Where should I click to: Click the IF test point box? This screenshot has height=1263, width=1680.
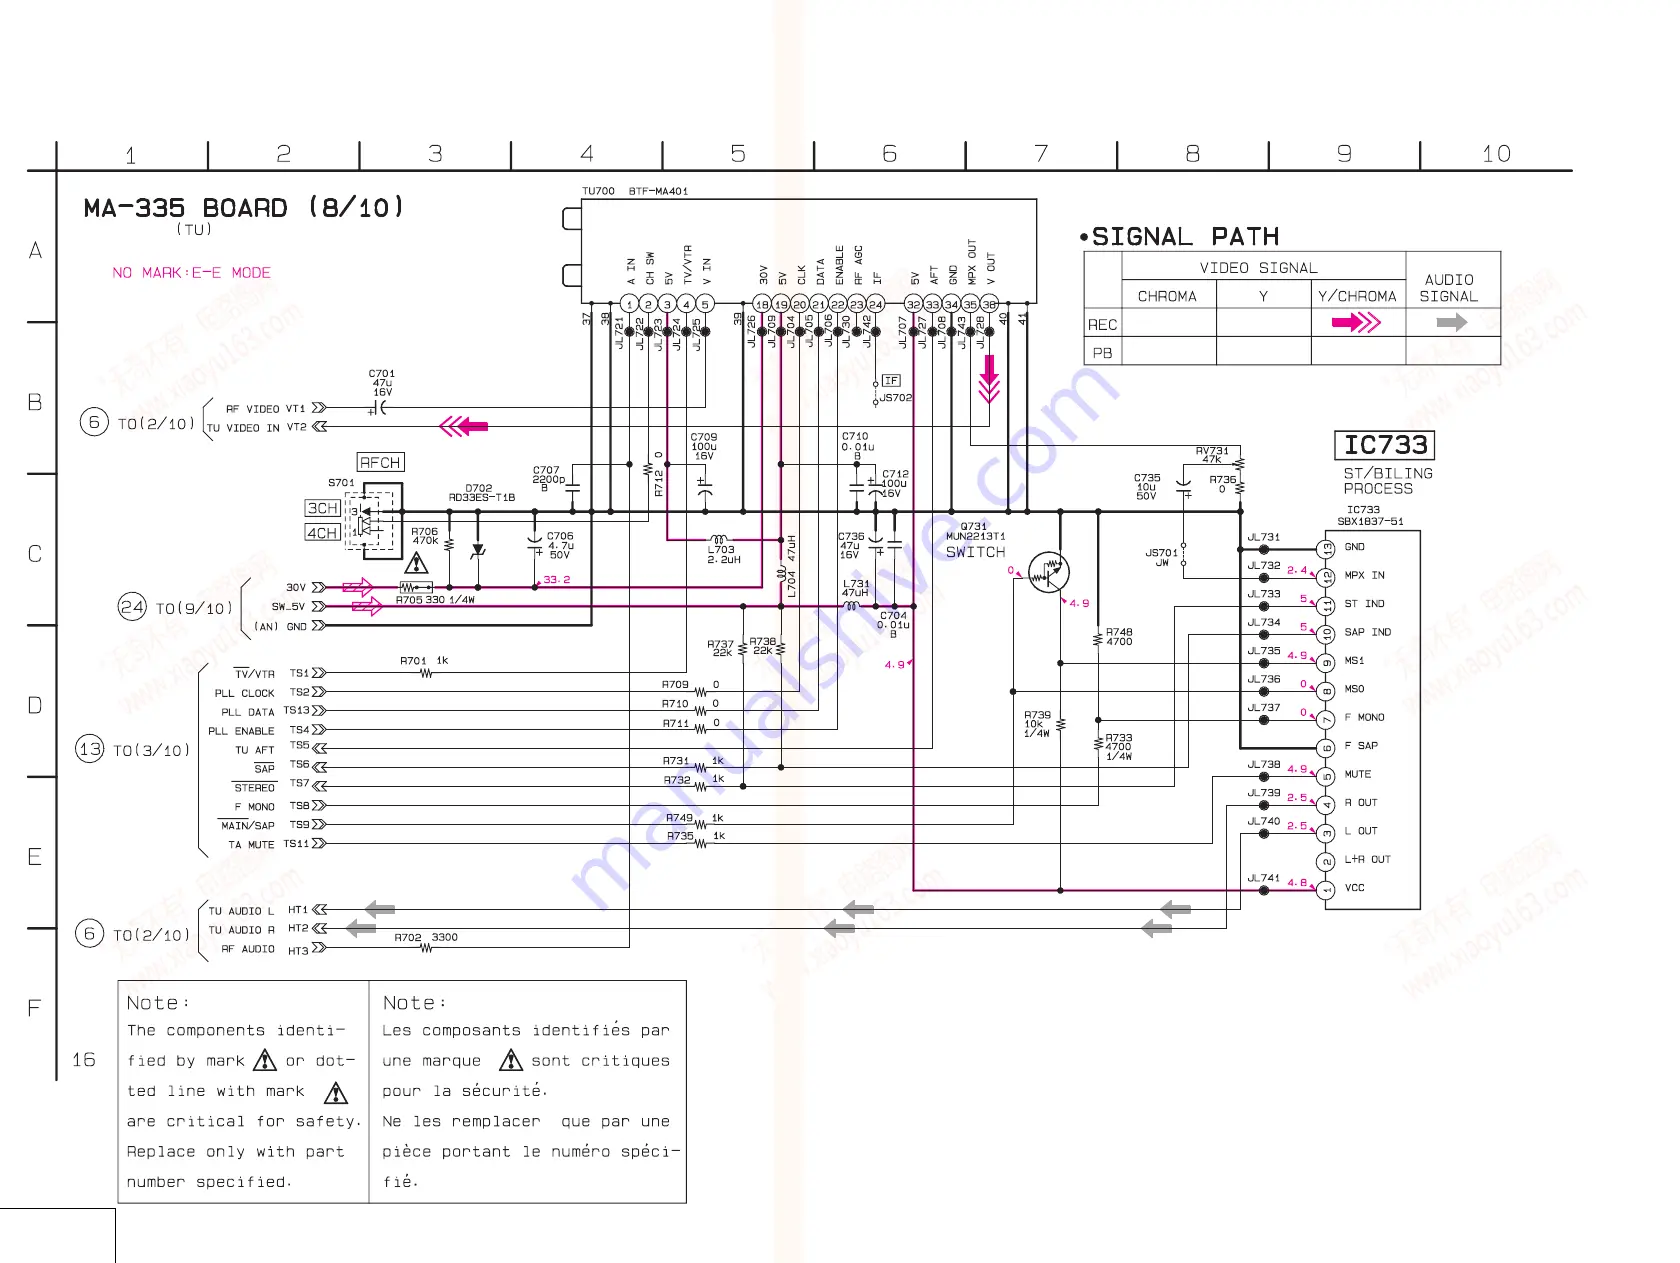pyautogui.click(x=891, y=381)
